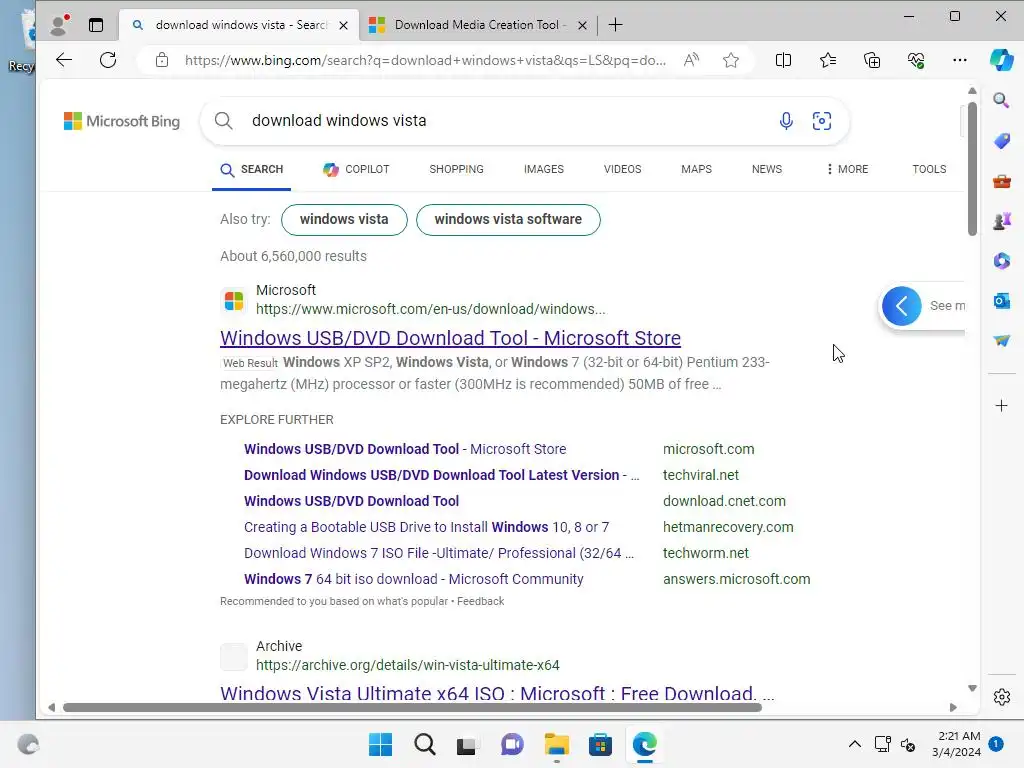Open the tab actions menu icon
The width and height of the screenshot is (1024, 768).
pyautogui.click(x=96, y=25)
